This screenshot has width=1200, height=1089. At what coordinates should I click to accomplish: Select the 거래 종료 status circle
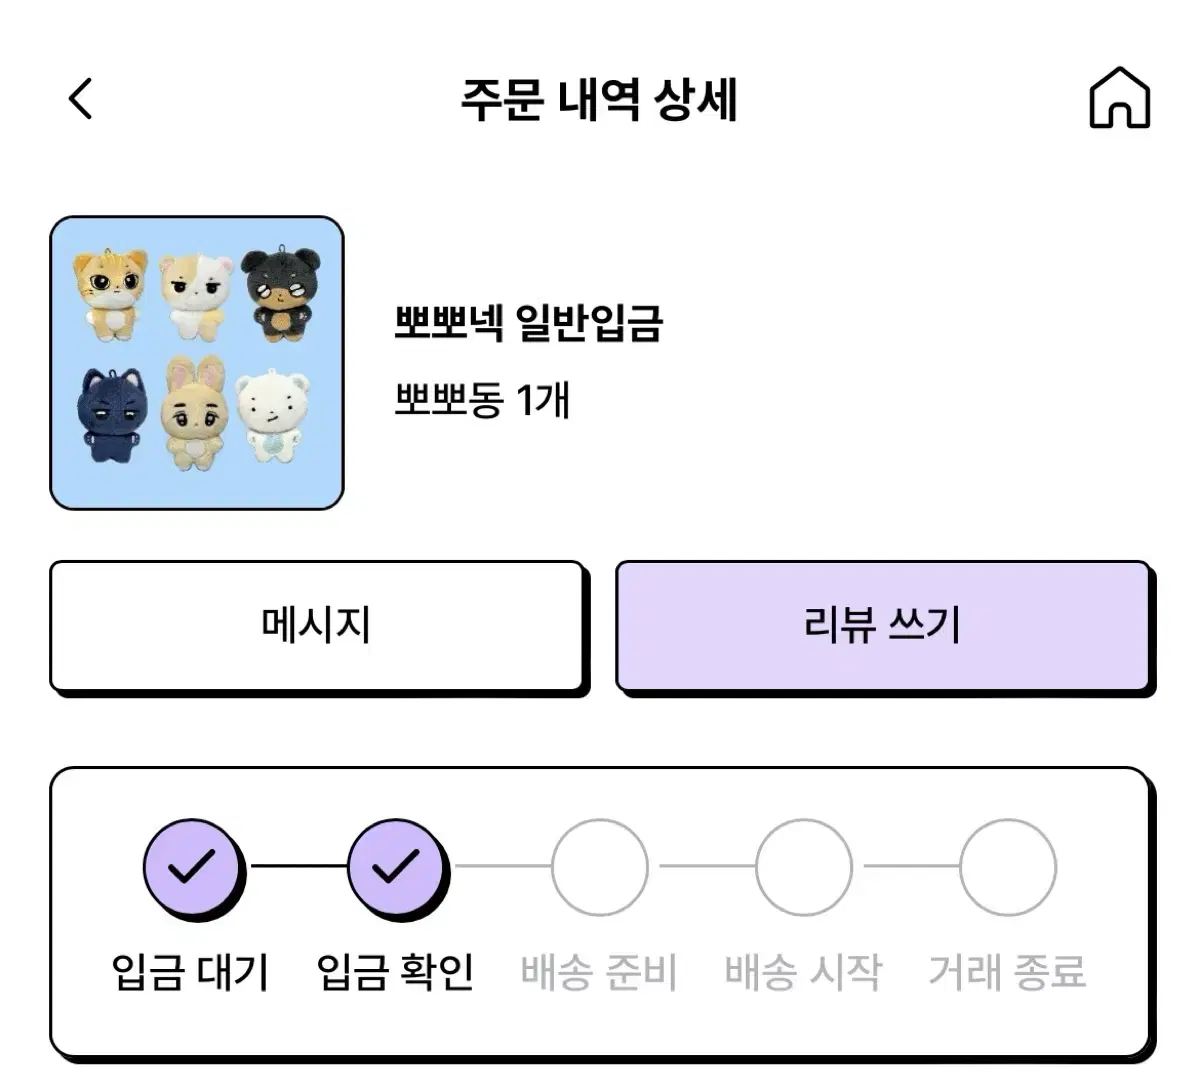click(1007, 869)
